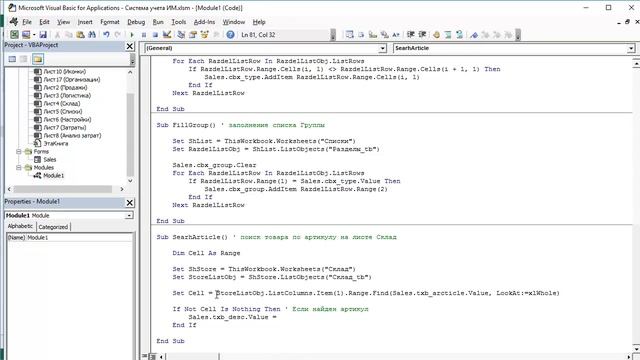Click the Parameter Info toolbar icon

(384, 35)
